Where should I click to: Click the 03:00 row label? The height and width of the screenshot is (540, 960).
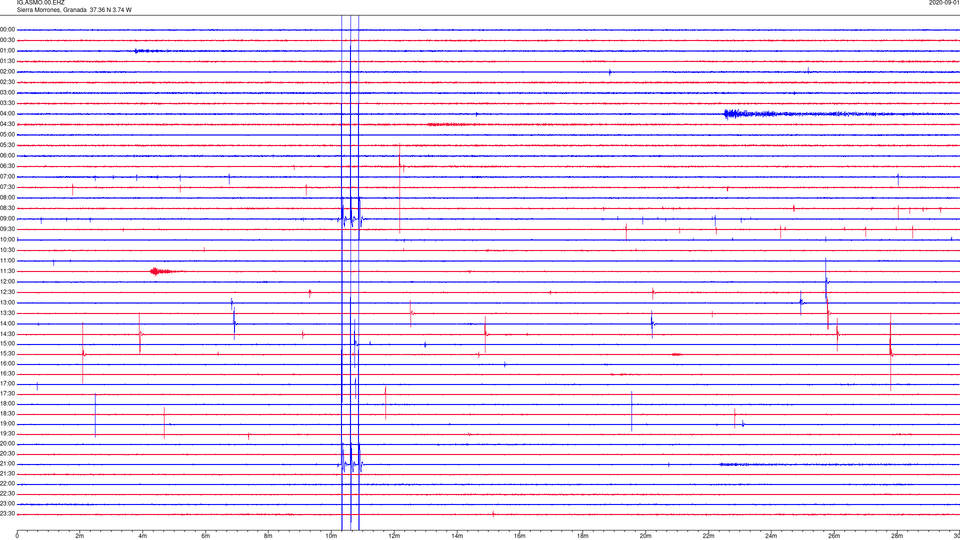pyautogui.click(x=7, y=92)
